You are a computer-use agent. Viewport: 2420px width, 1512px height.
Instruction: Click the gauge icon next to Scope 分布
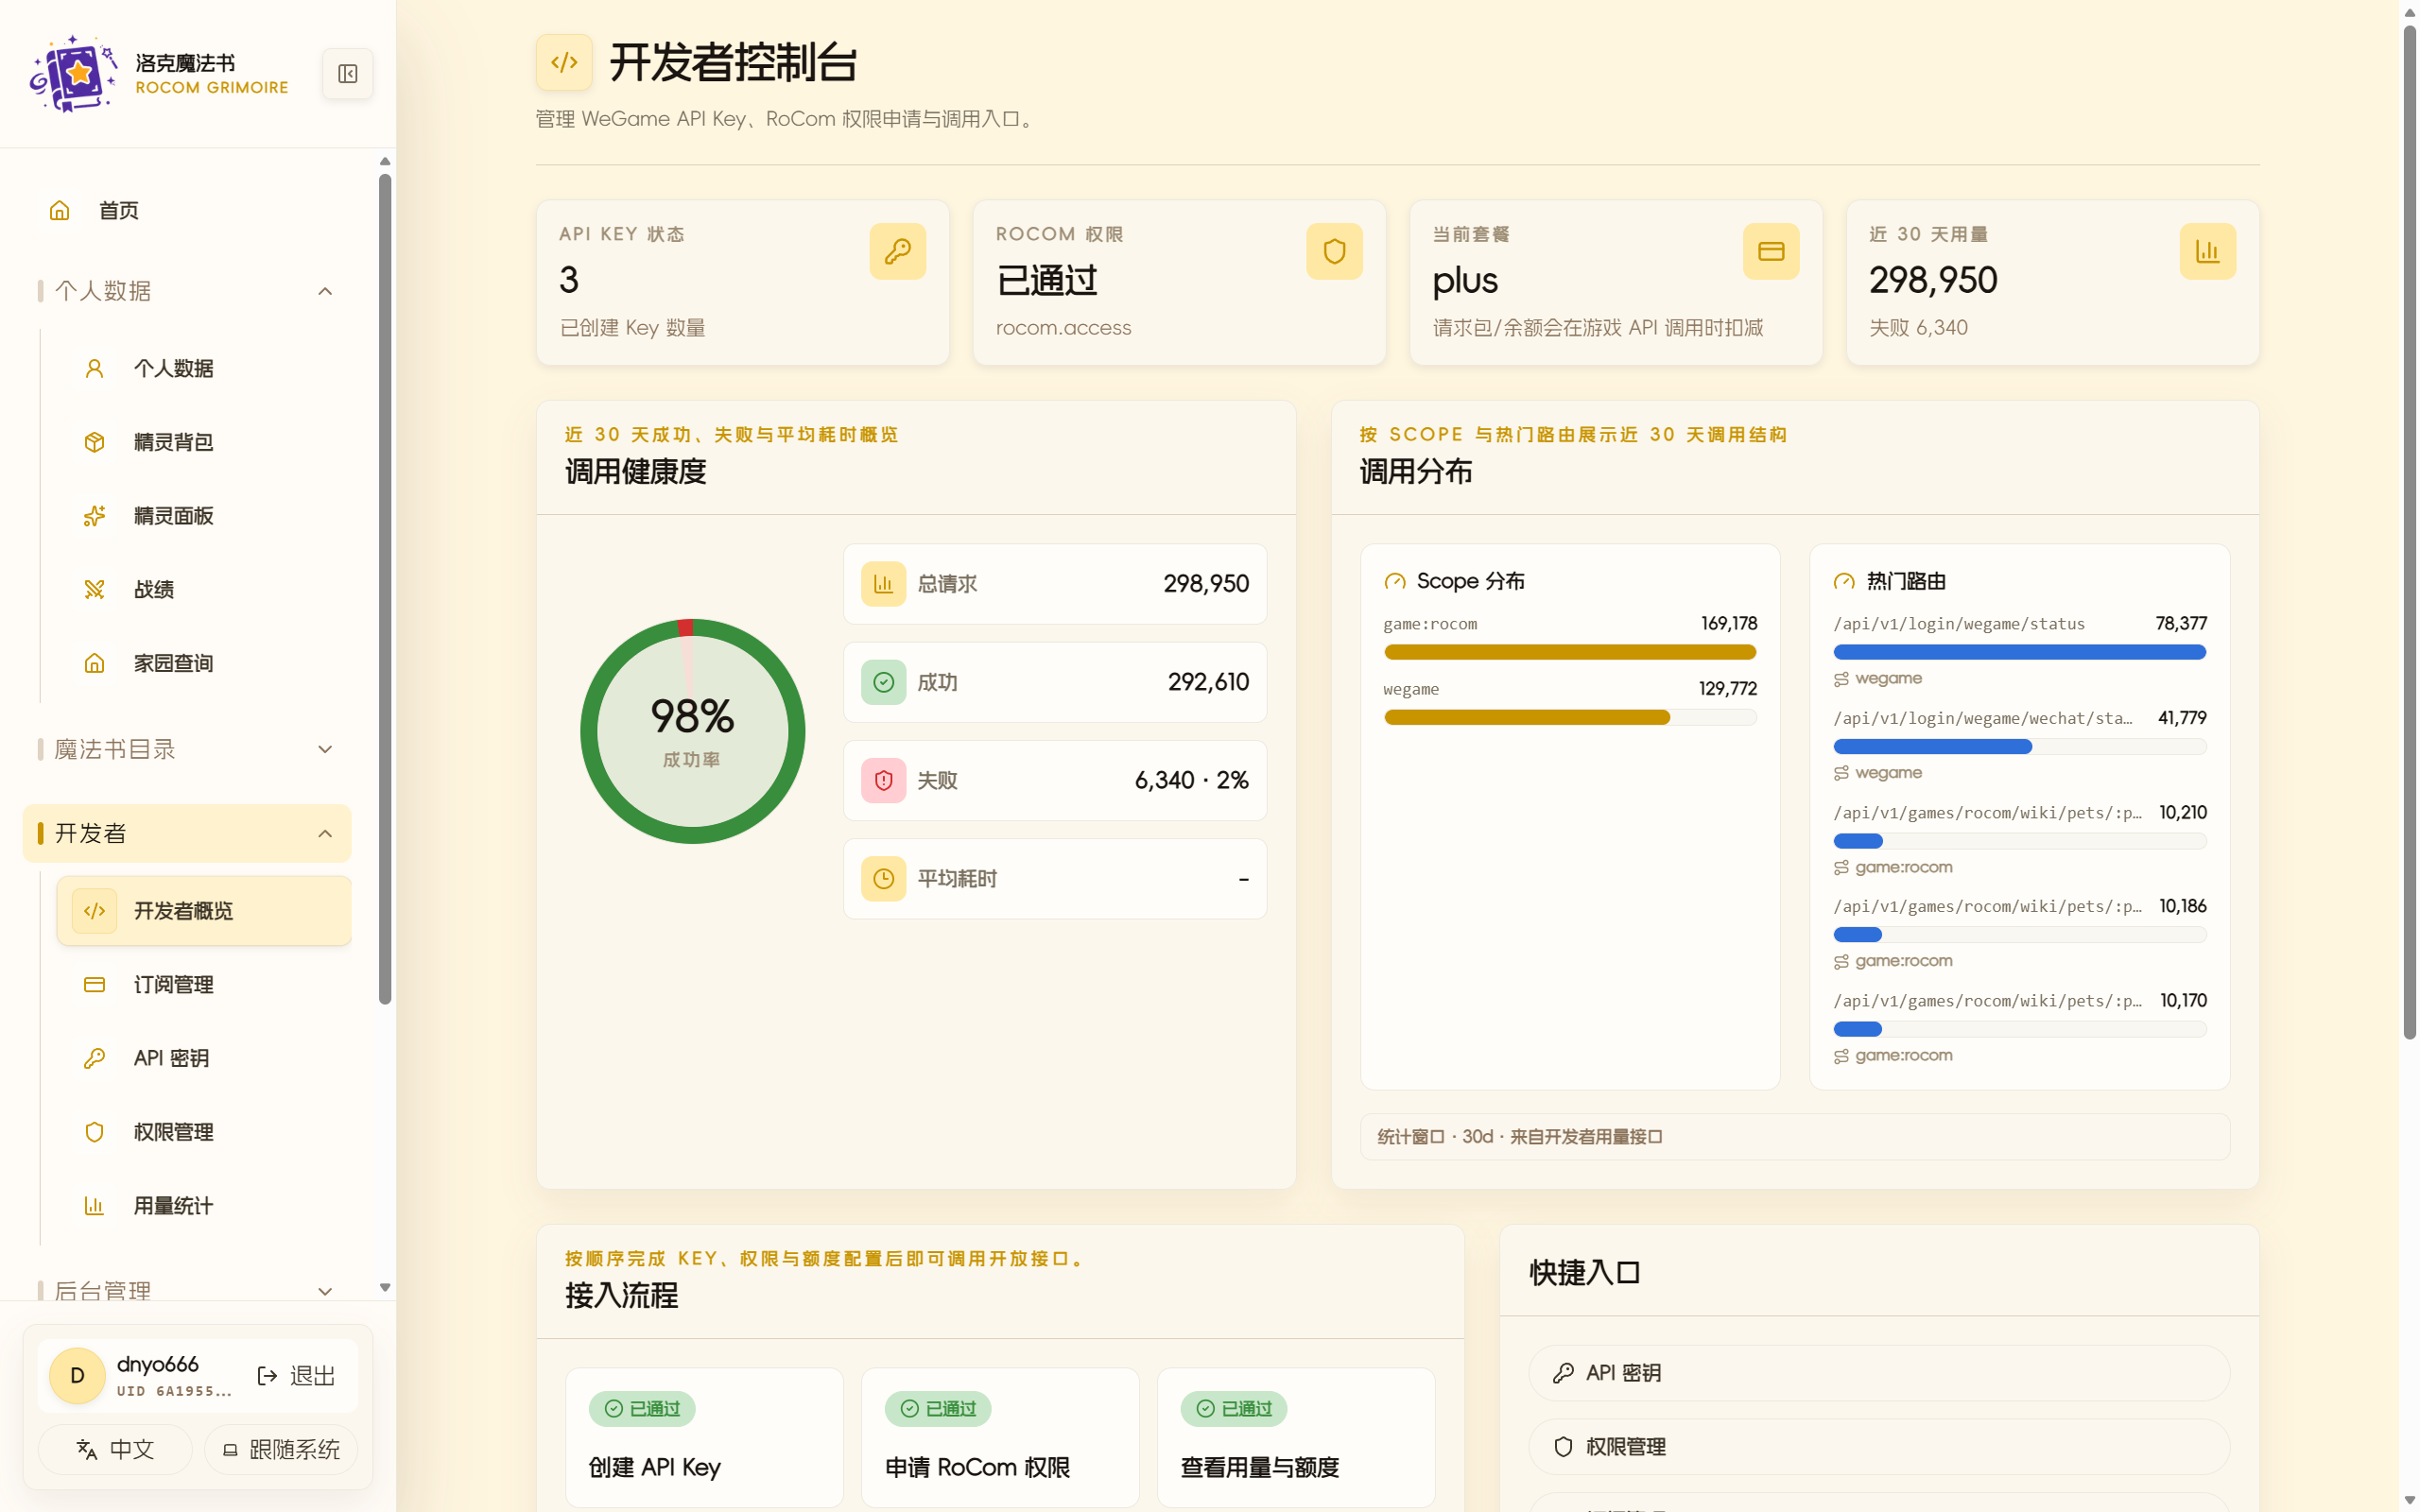point(1395,581)
